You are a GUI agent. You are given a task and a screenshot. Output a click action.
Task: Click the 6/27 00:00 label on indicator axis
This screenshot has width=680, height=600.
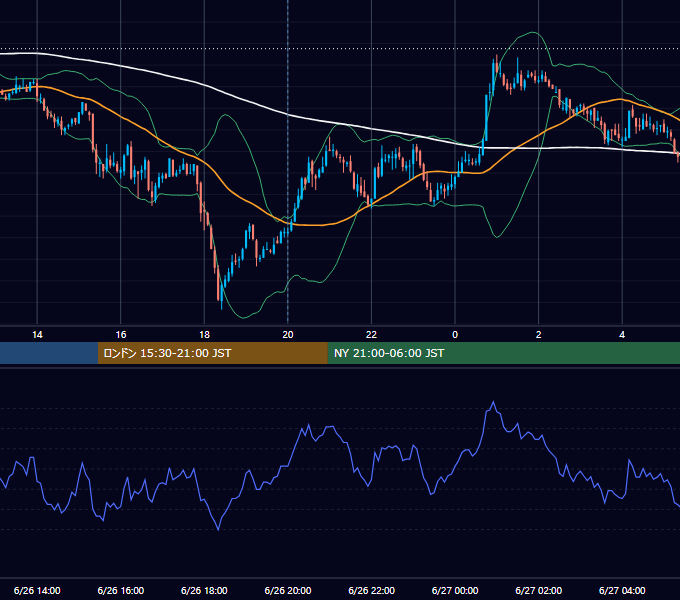point(455,590)
